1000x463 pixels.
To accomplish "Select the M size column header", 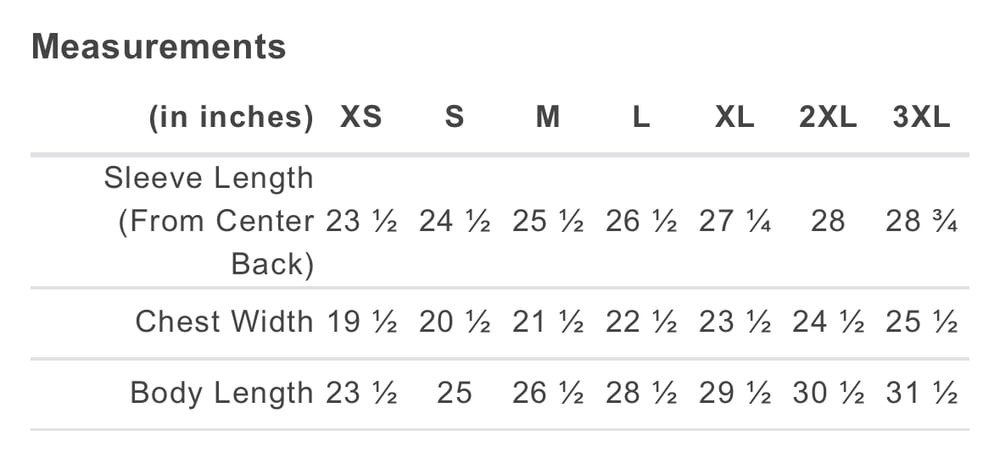I will click(548, 117).
